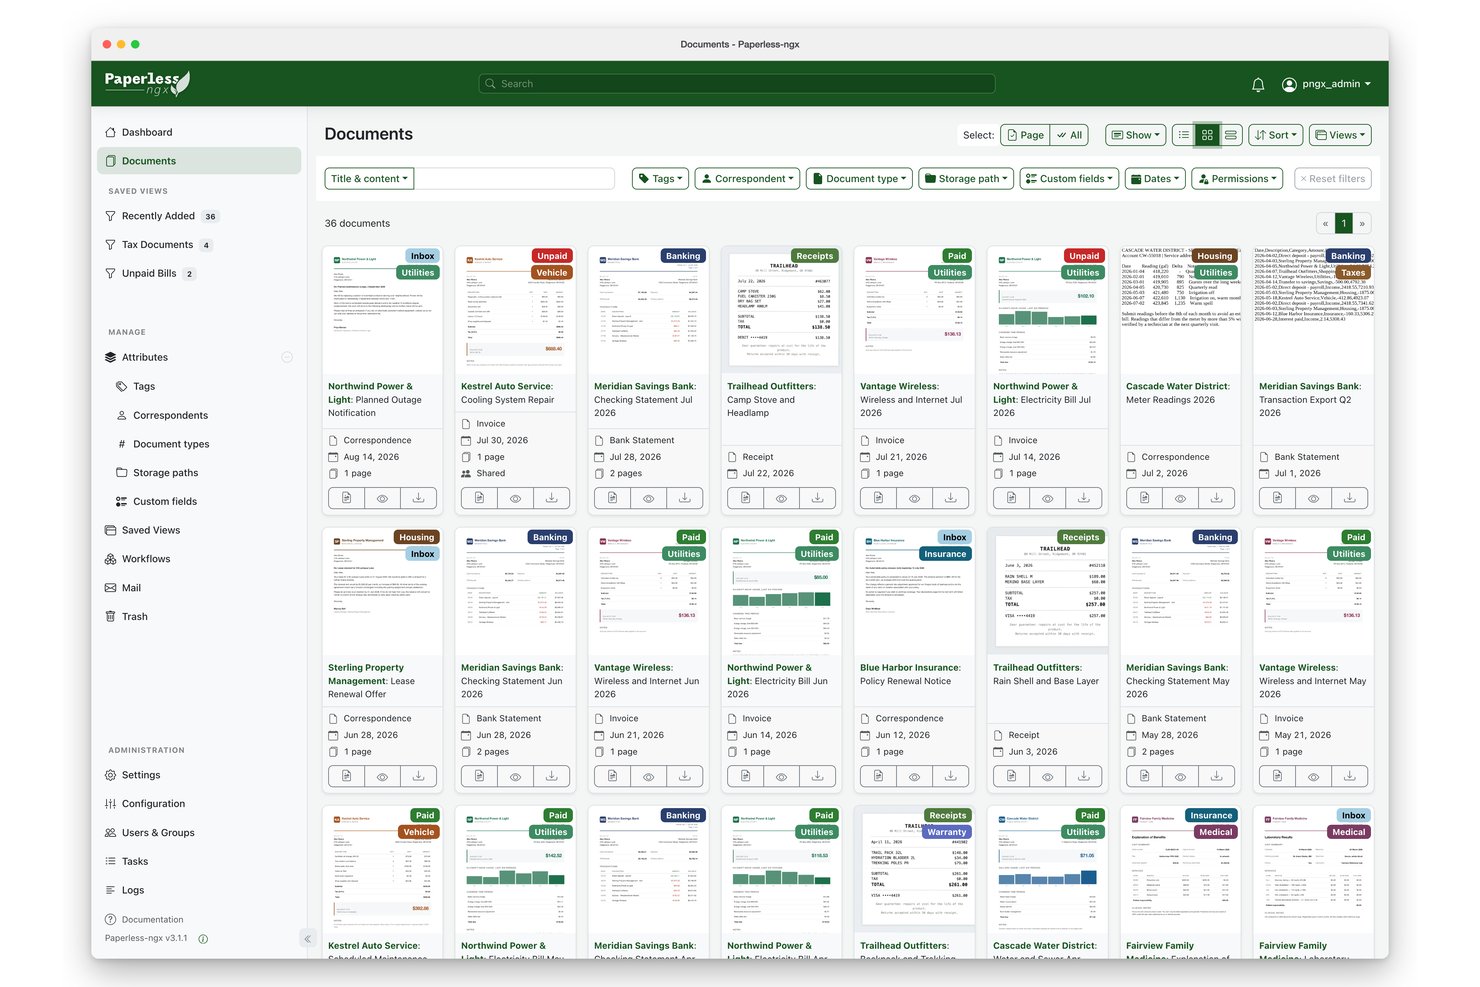The width and height of the screenshot is (1480, 987).
Task: Download the Vantage Wireless May 2026 invoice
Action: coord(1349,776)
